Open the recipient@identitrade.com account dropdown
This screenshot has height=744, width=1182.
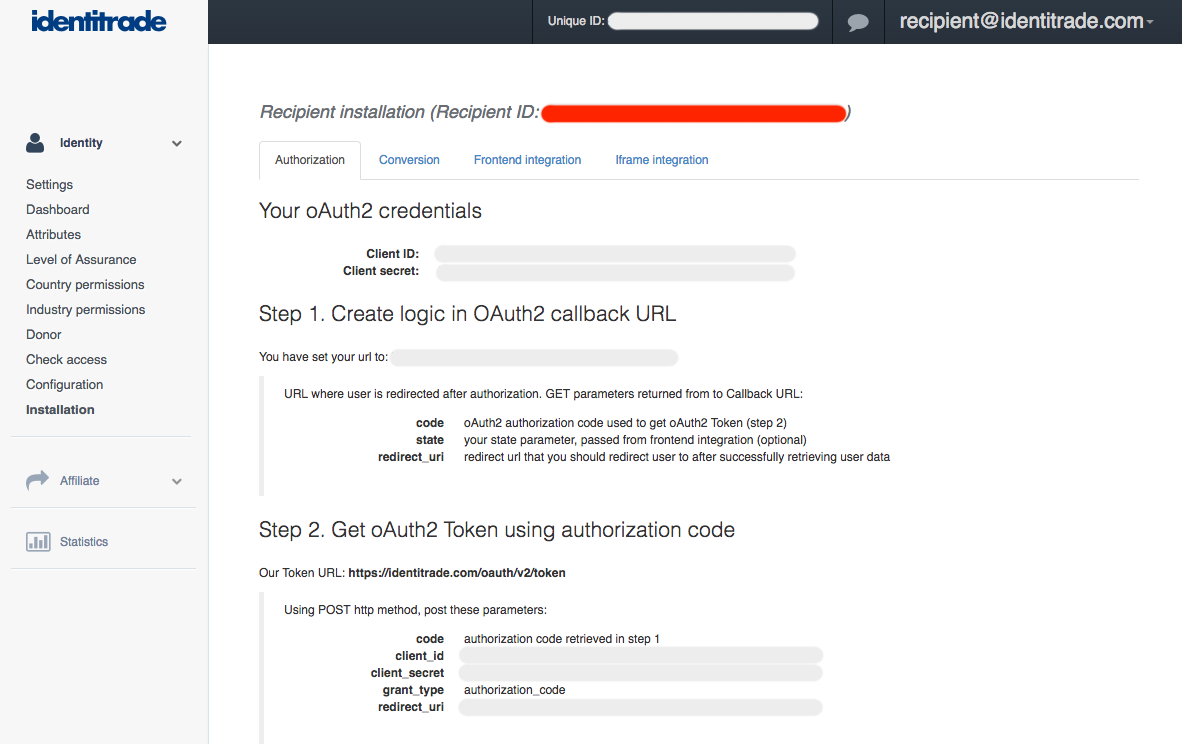point(1026,21)
